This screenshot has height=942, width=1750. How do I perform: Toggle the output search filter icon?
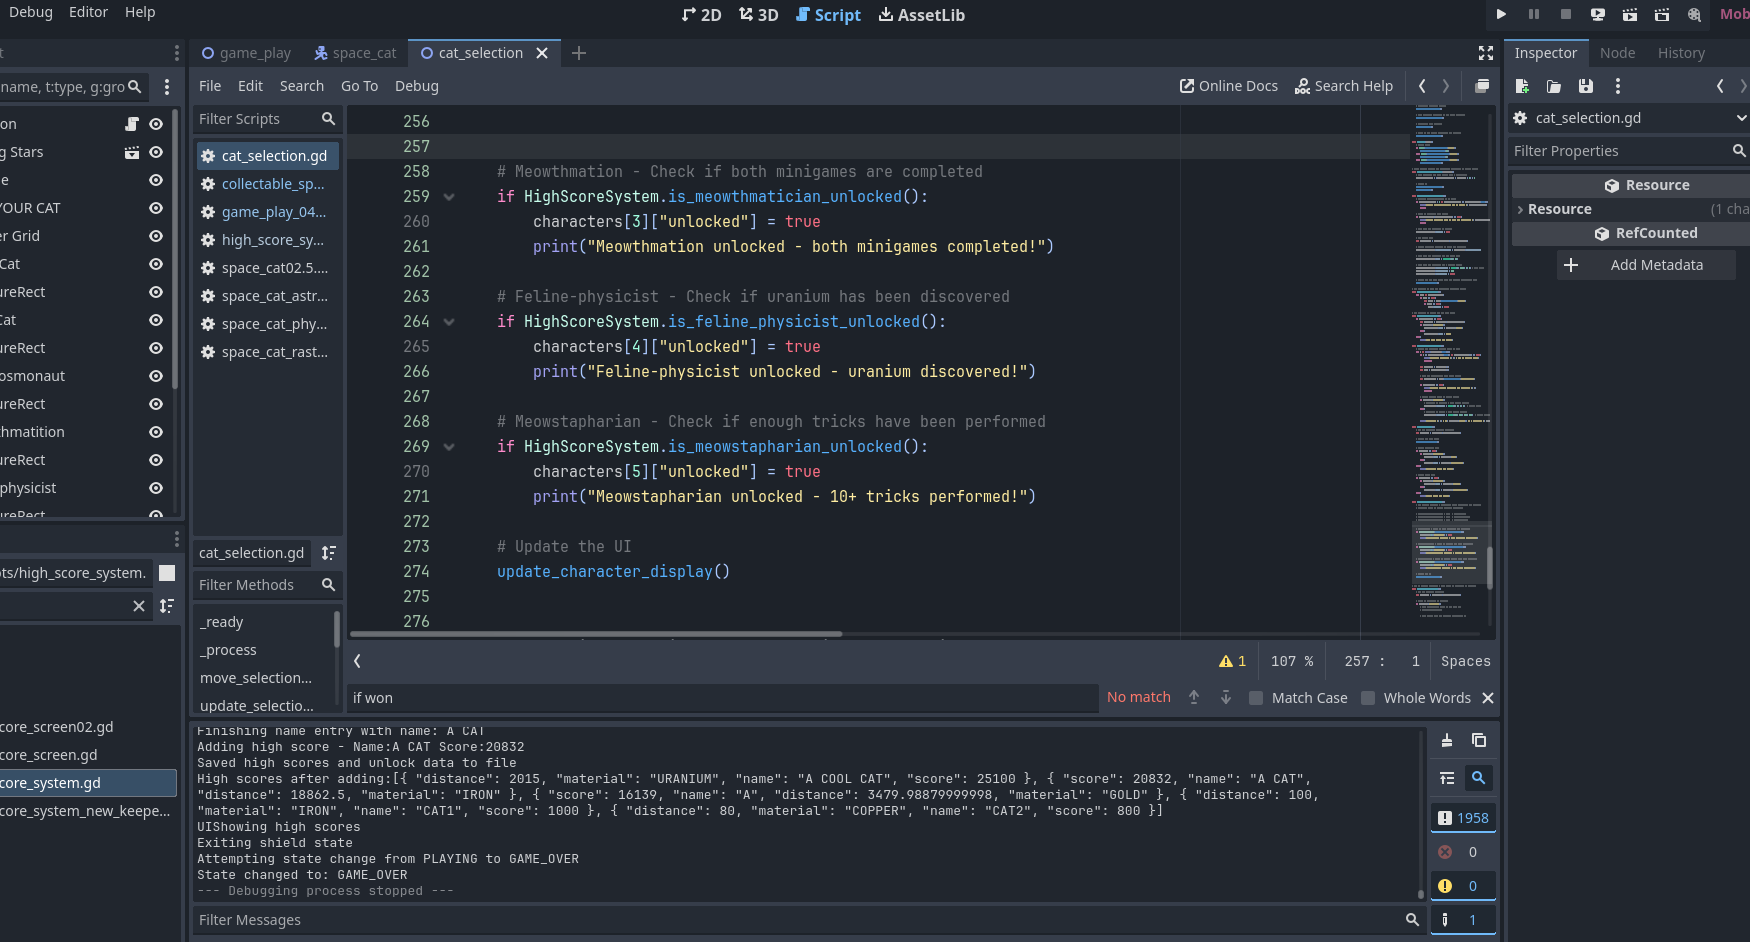click(1478, 778)
